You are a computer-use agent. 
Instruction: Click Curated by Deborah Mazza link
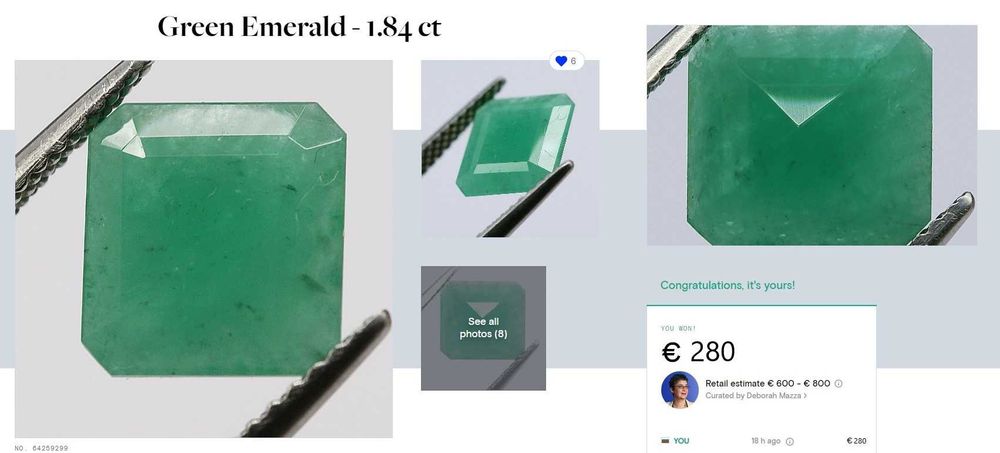point(753,396)
